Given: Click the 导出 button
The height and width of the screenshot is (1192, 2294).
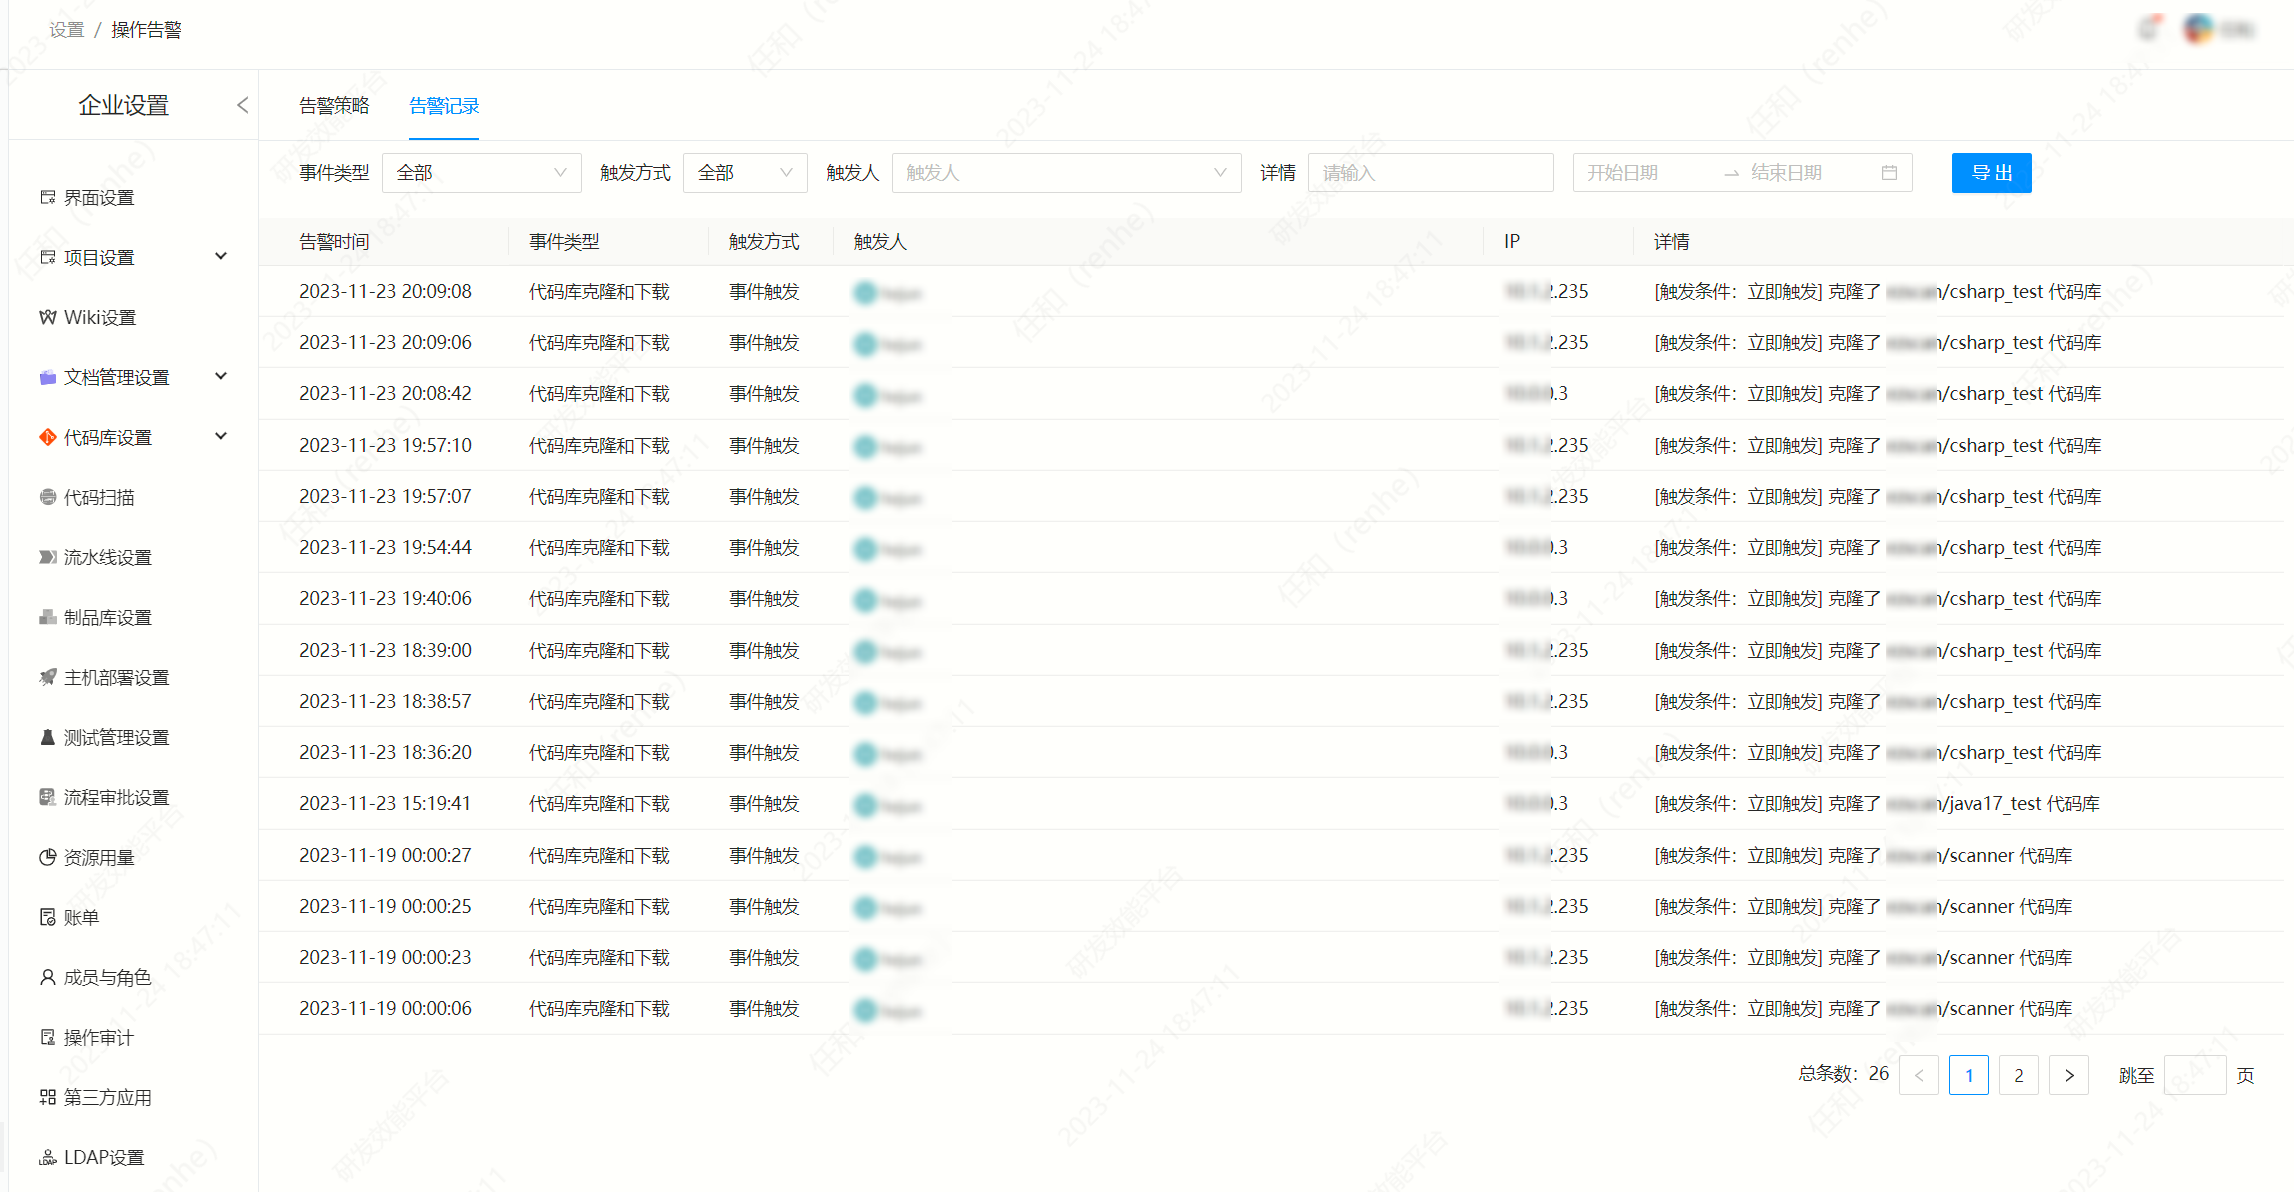Looking at the screenshot, I should coord(1990,173).
